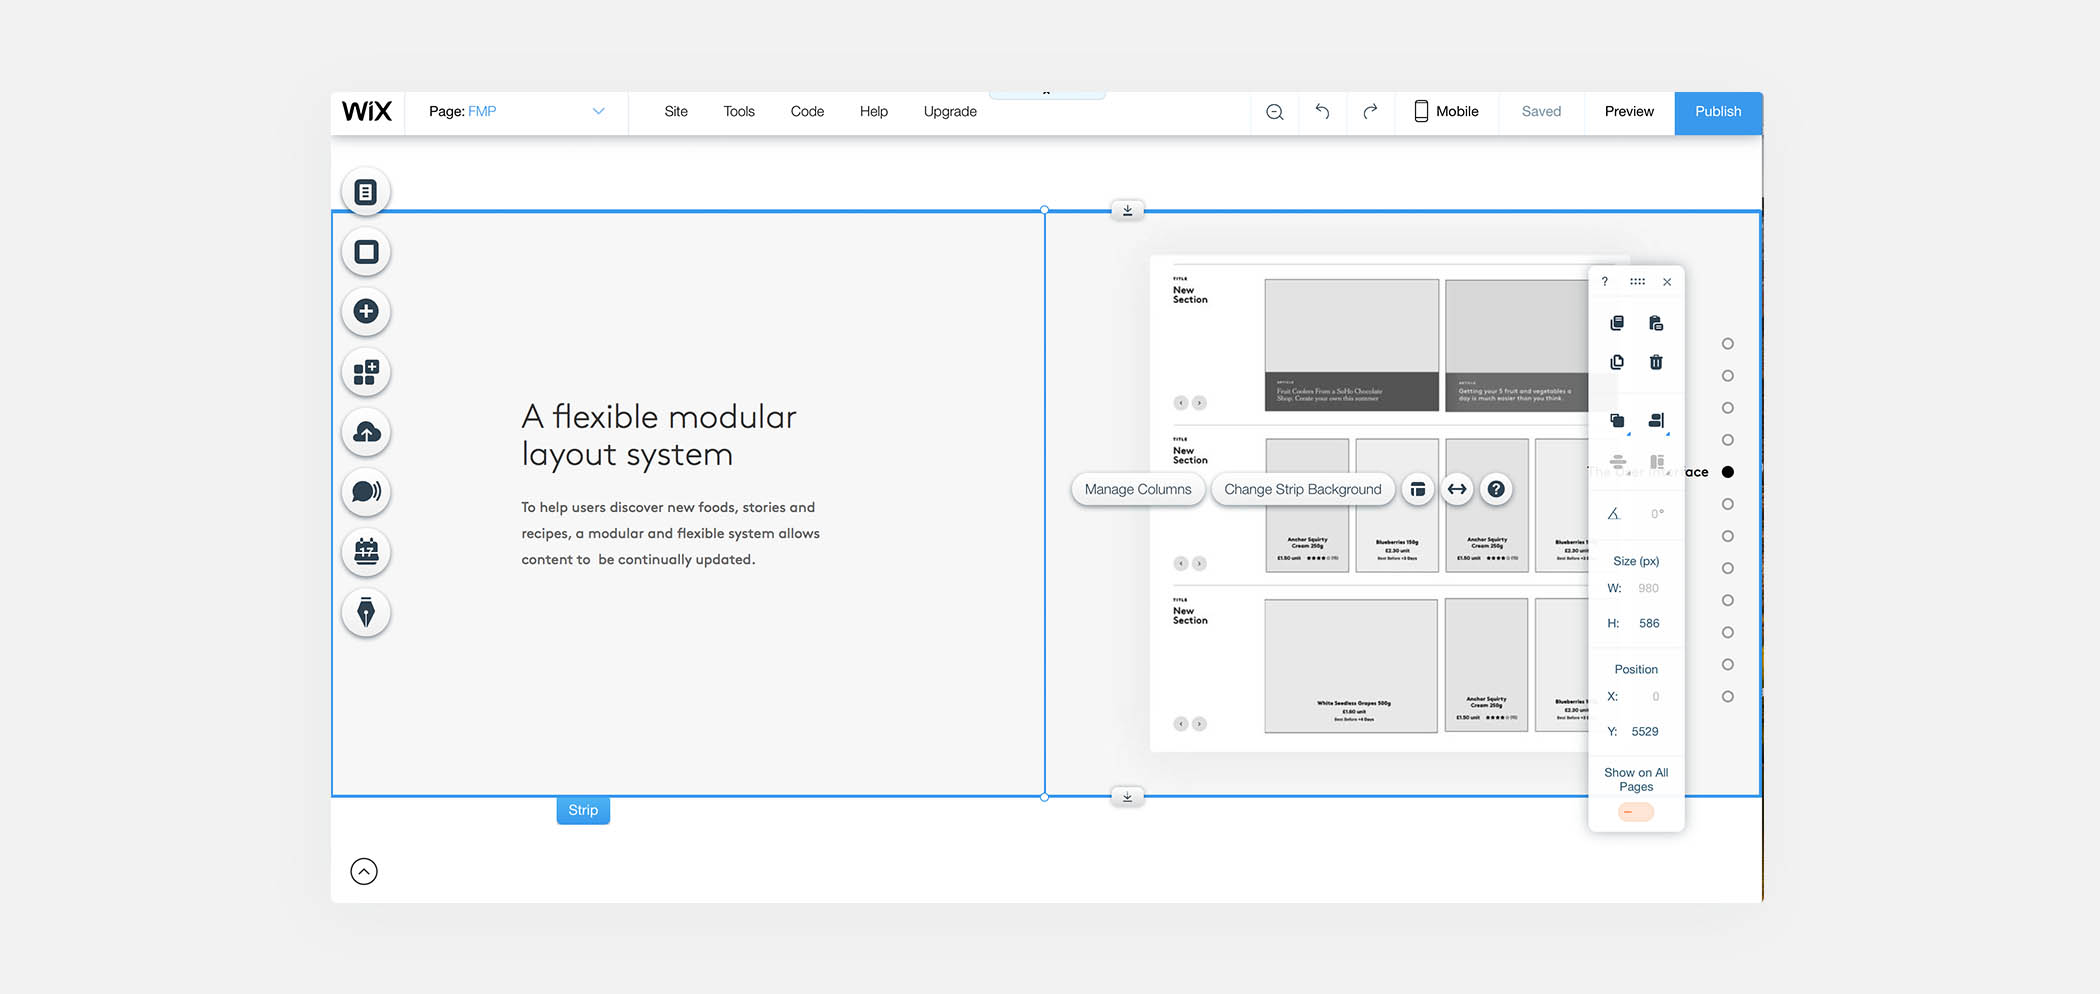Screen dimensions: 2100x994
Task: Open the align icon dropdown
Action: tap(1657, 421)
